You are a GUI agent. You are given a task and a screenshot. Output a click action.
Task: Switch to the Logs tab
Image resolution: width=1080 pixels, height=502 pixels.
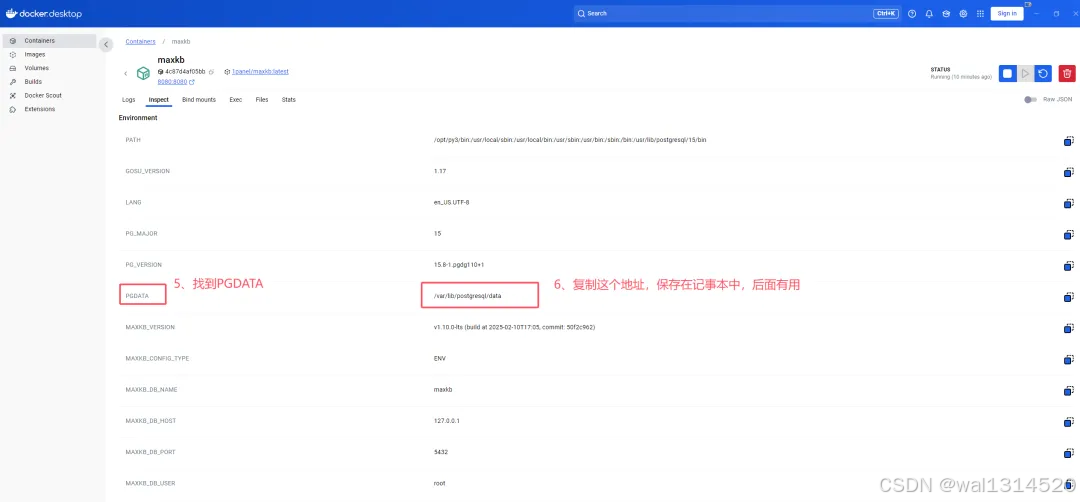tap(129, 100)
